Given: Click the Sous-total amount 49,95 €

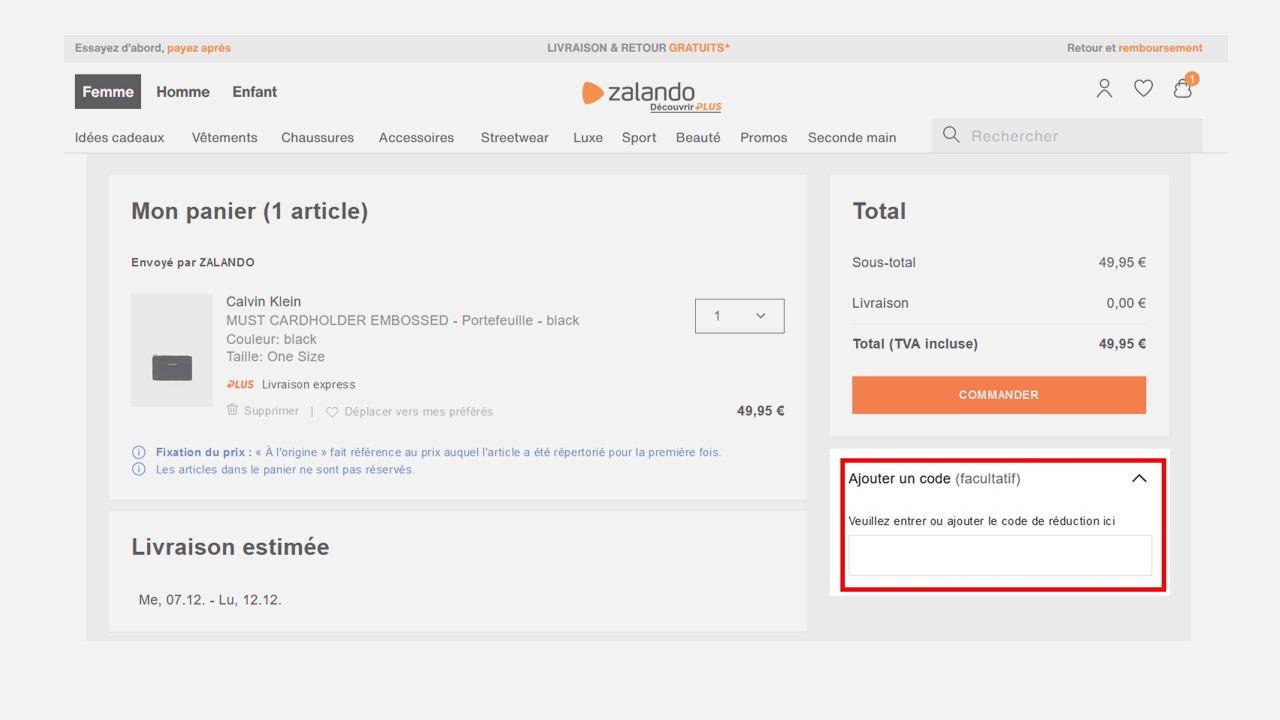Looking at the screenshot, I should tap(1122, 263).
